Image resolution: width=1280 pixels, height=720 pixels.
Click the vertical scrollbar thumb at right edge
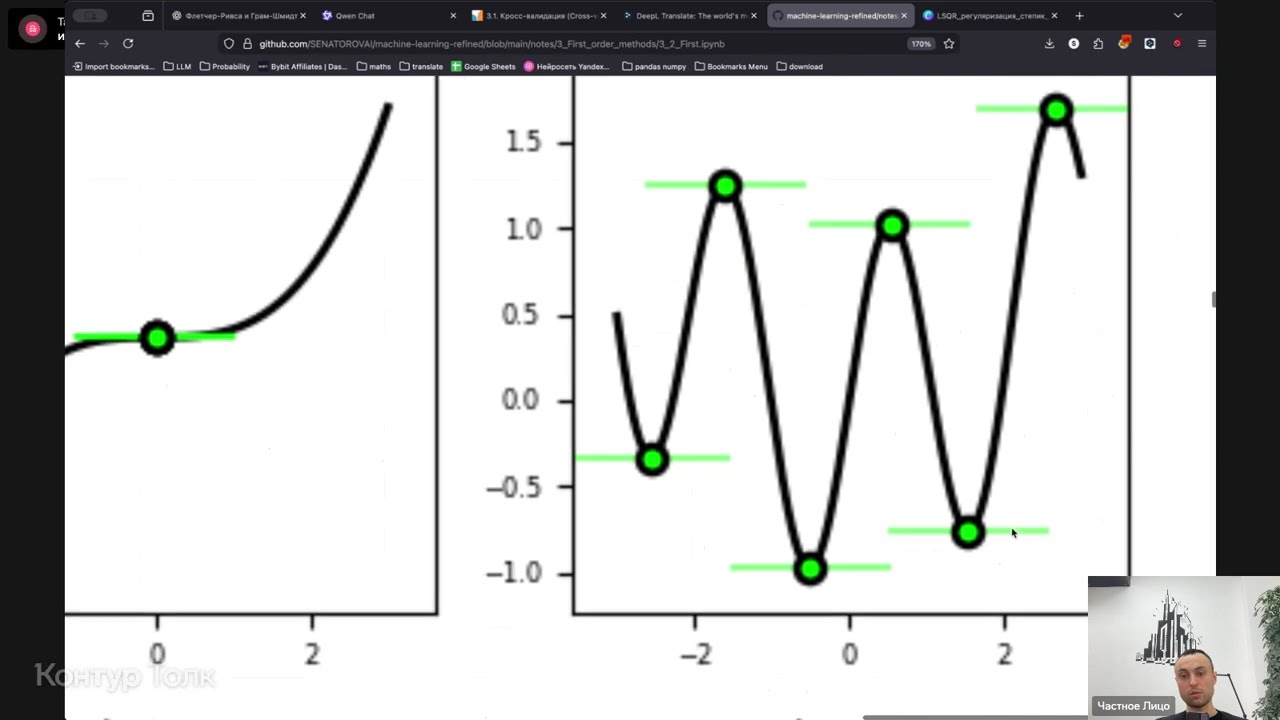1212,300
